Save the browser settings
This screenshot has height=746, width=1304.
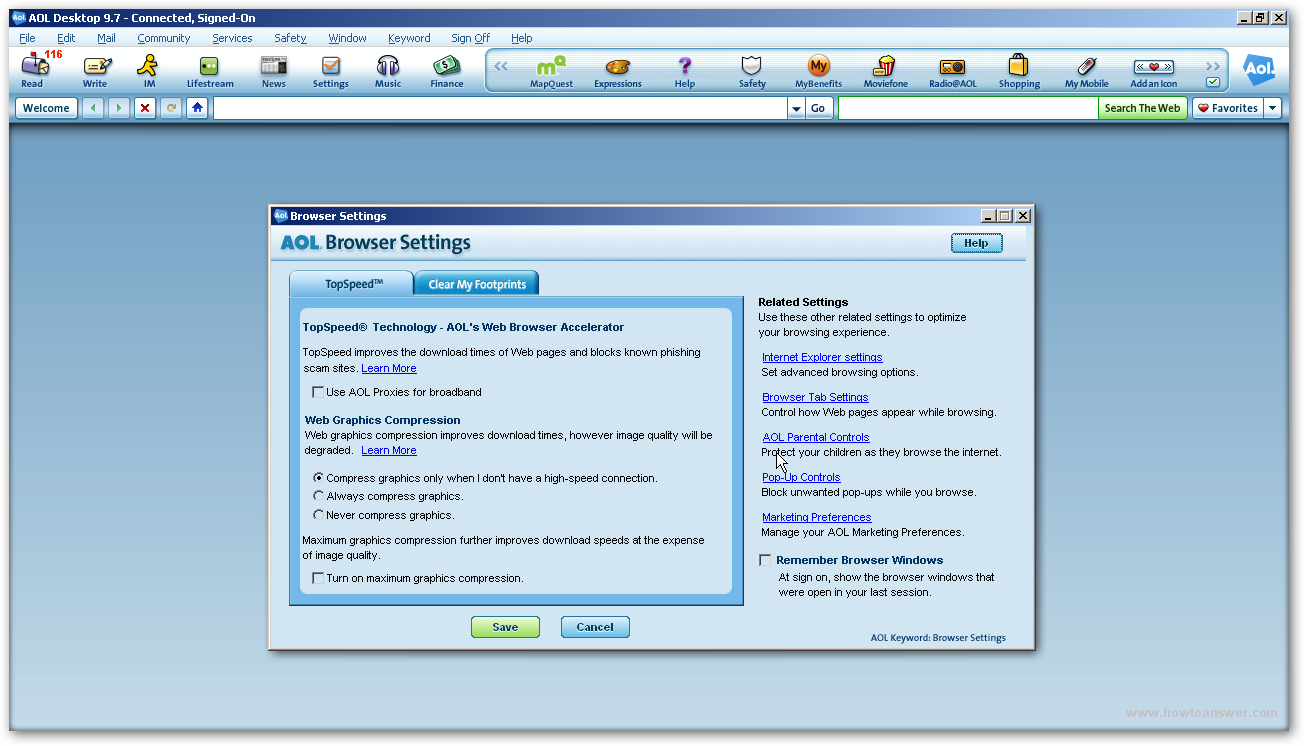pos(505,627)
